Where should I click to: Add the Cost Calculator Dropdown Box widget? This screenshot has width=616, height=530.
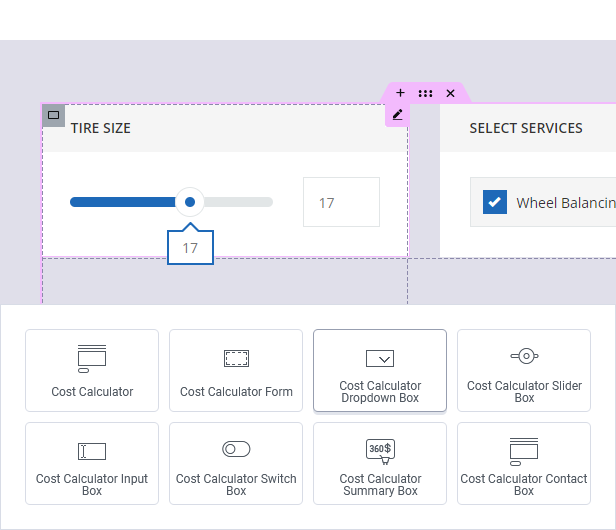coord(380,371)
